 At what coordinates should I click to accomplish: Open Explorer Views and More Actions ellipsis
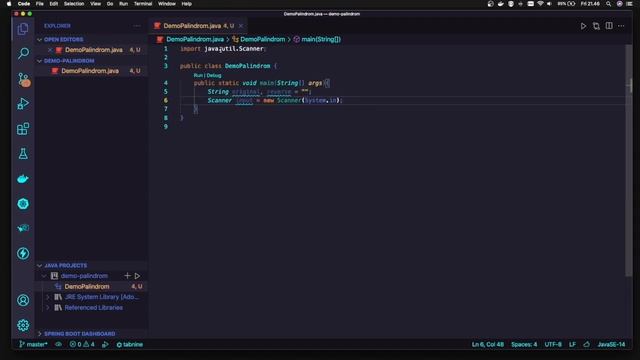coord(137,26)
